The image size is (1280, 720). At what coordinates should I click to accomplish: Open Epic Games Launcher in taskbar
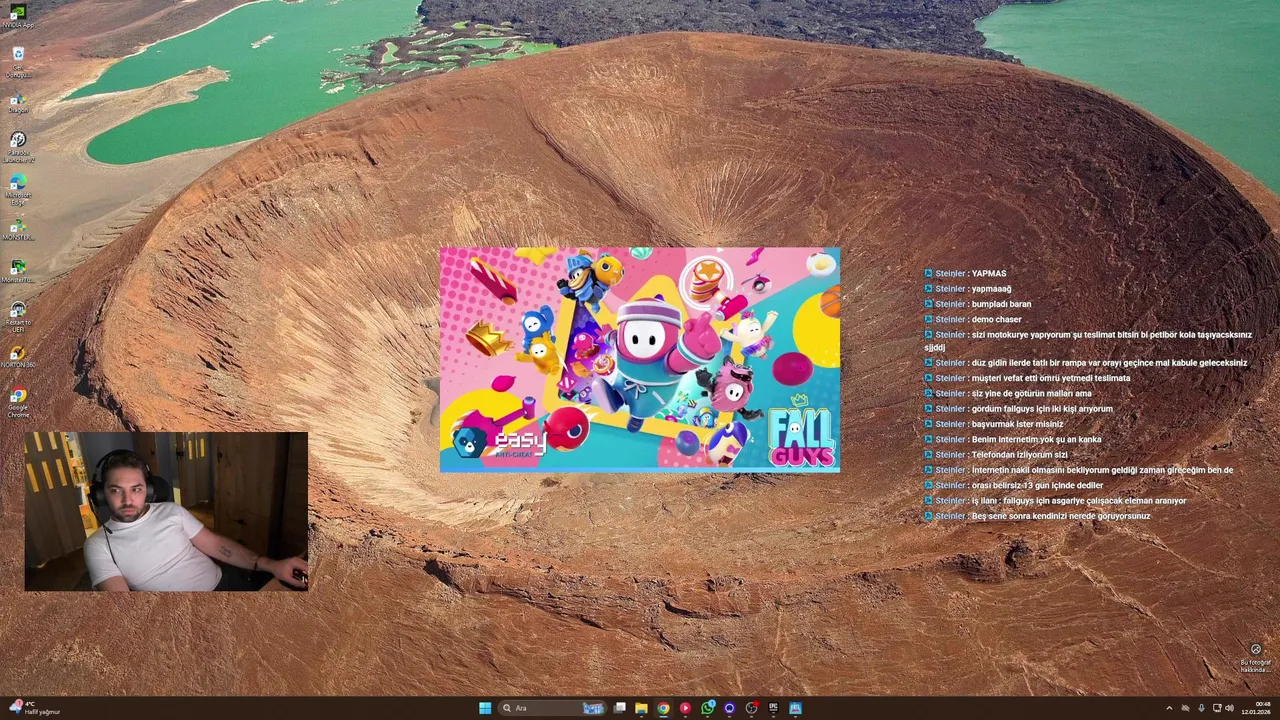coord(773,708)
